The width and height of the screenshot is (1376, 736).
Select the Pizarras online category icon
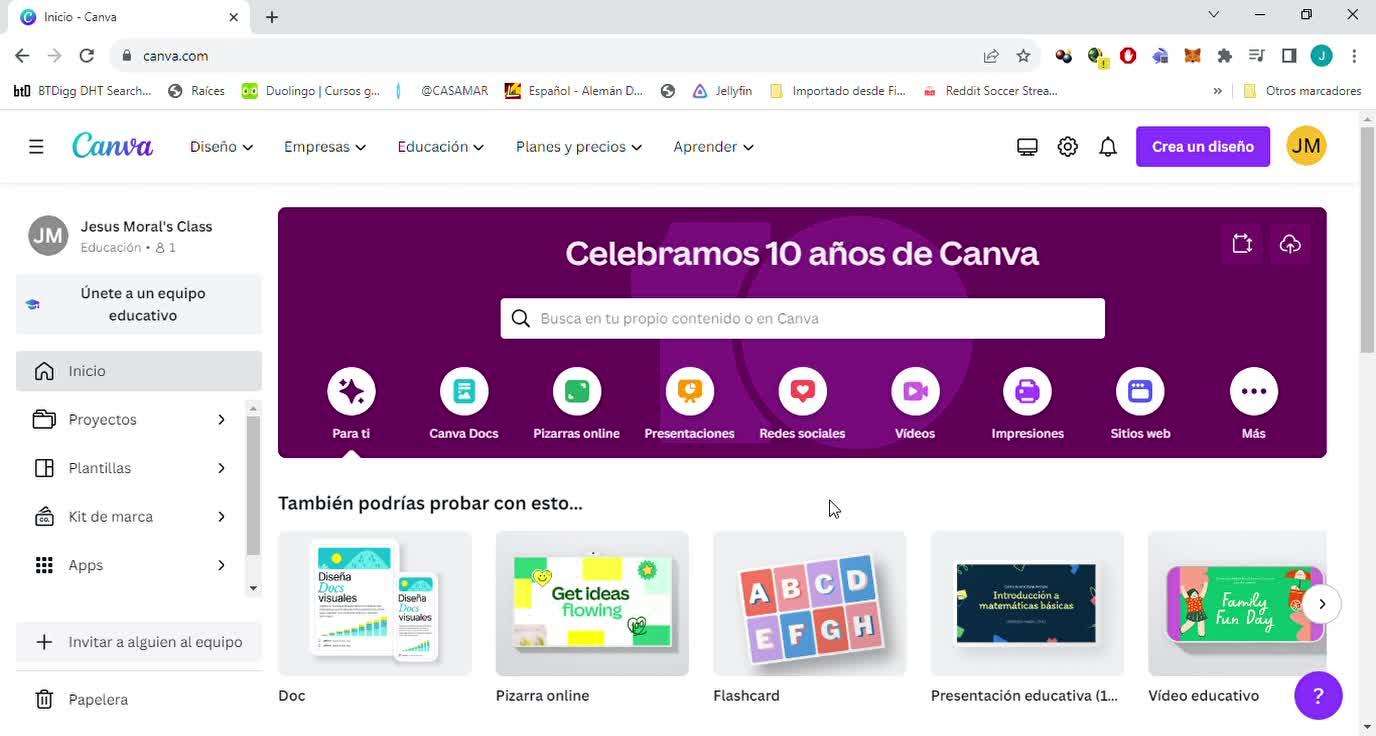tap(577, 391)
